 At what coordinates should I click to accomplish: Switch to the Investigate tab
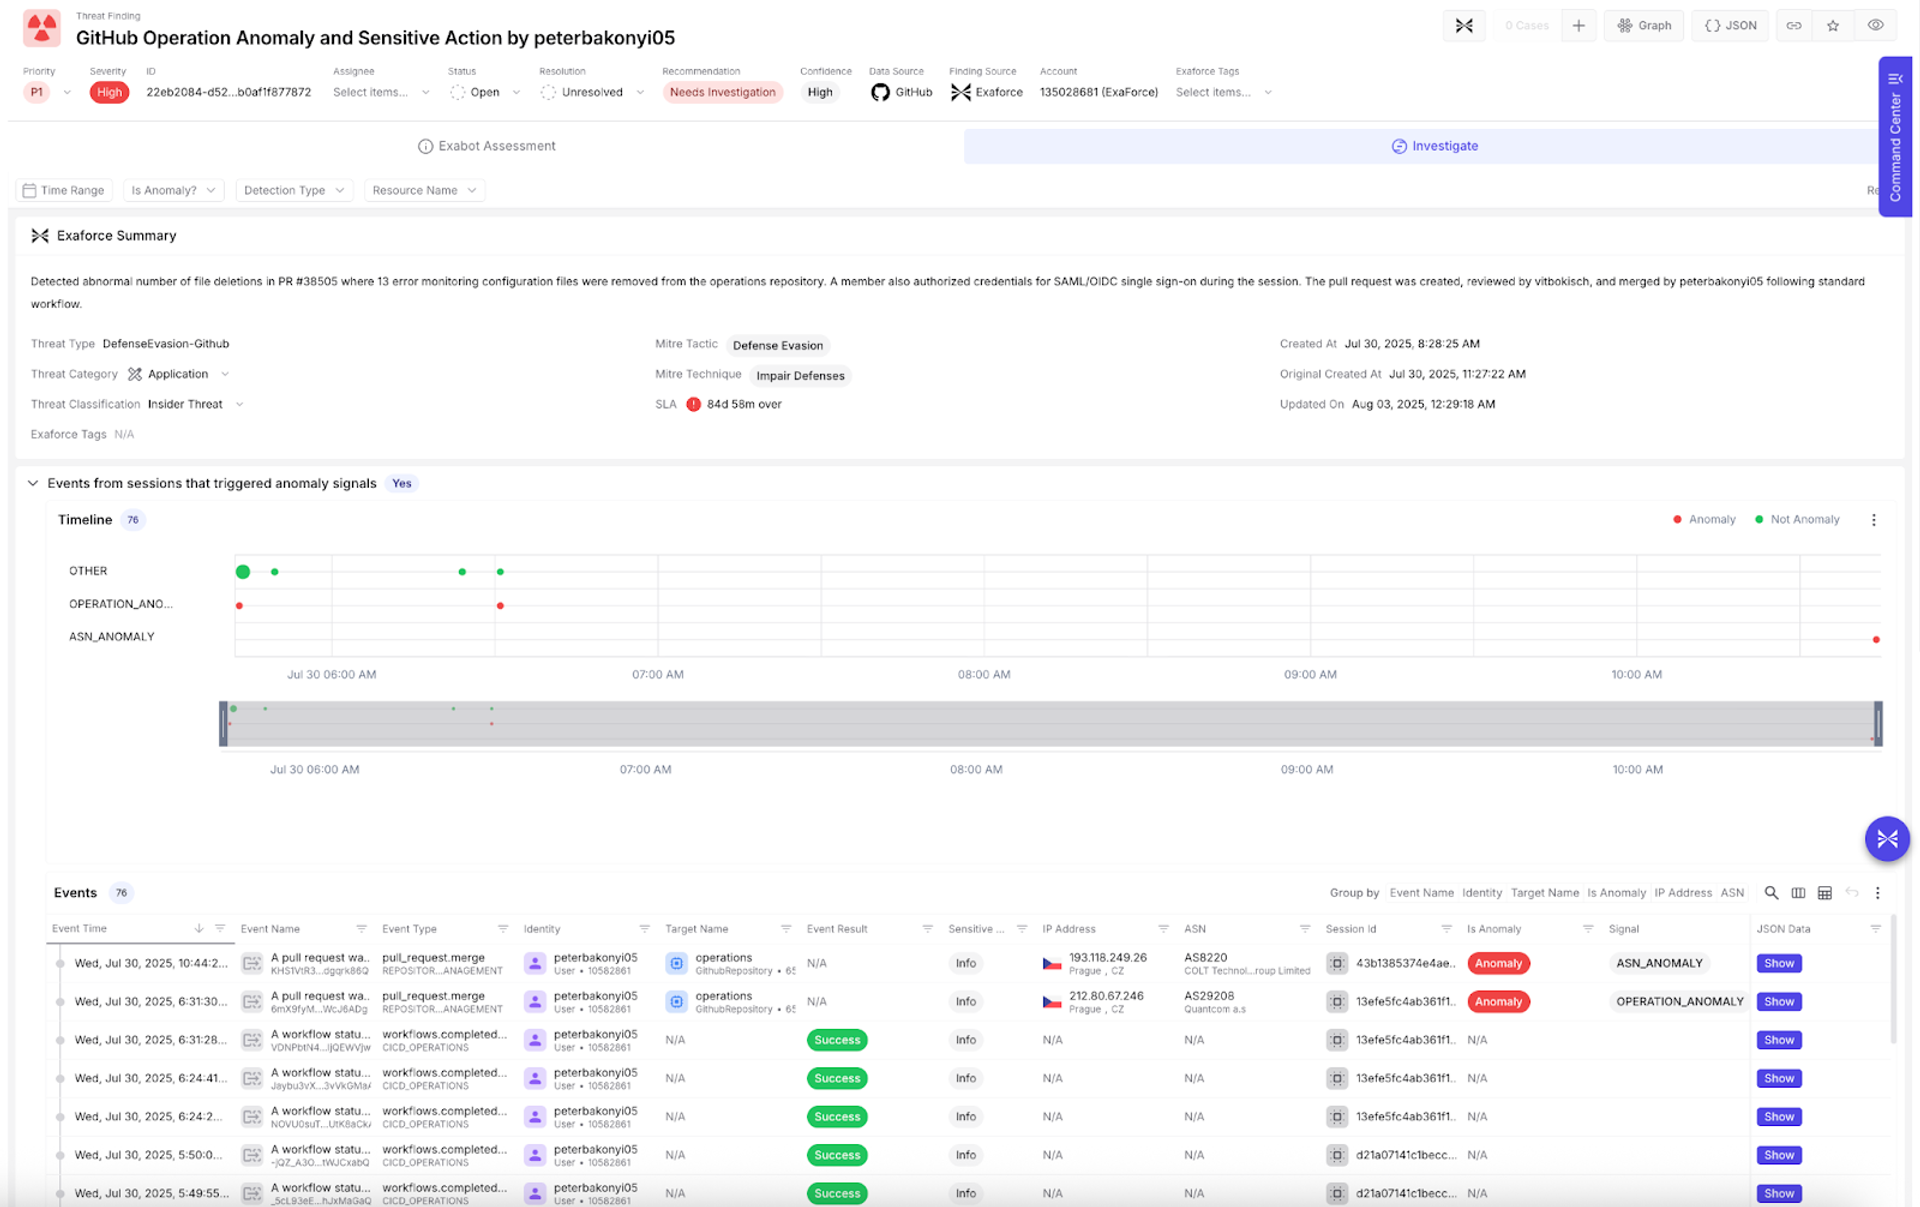point(1434,146)
